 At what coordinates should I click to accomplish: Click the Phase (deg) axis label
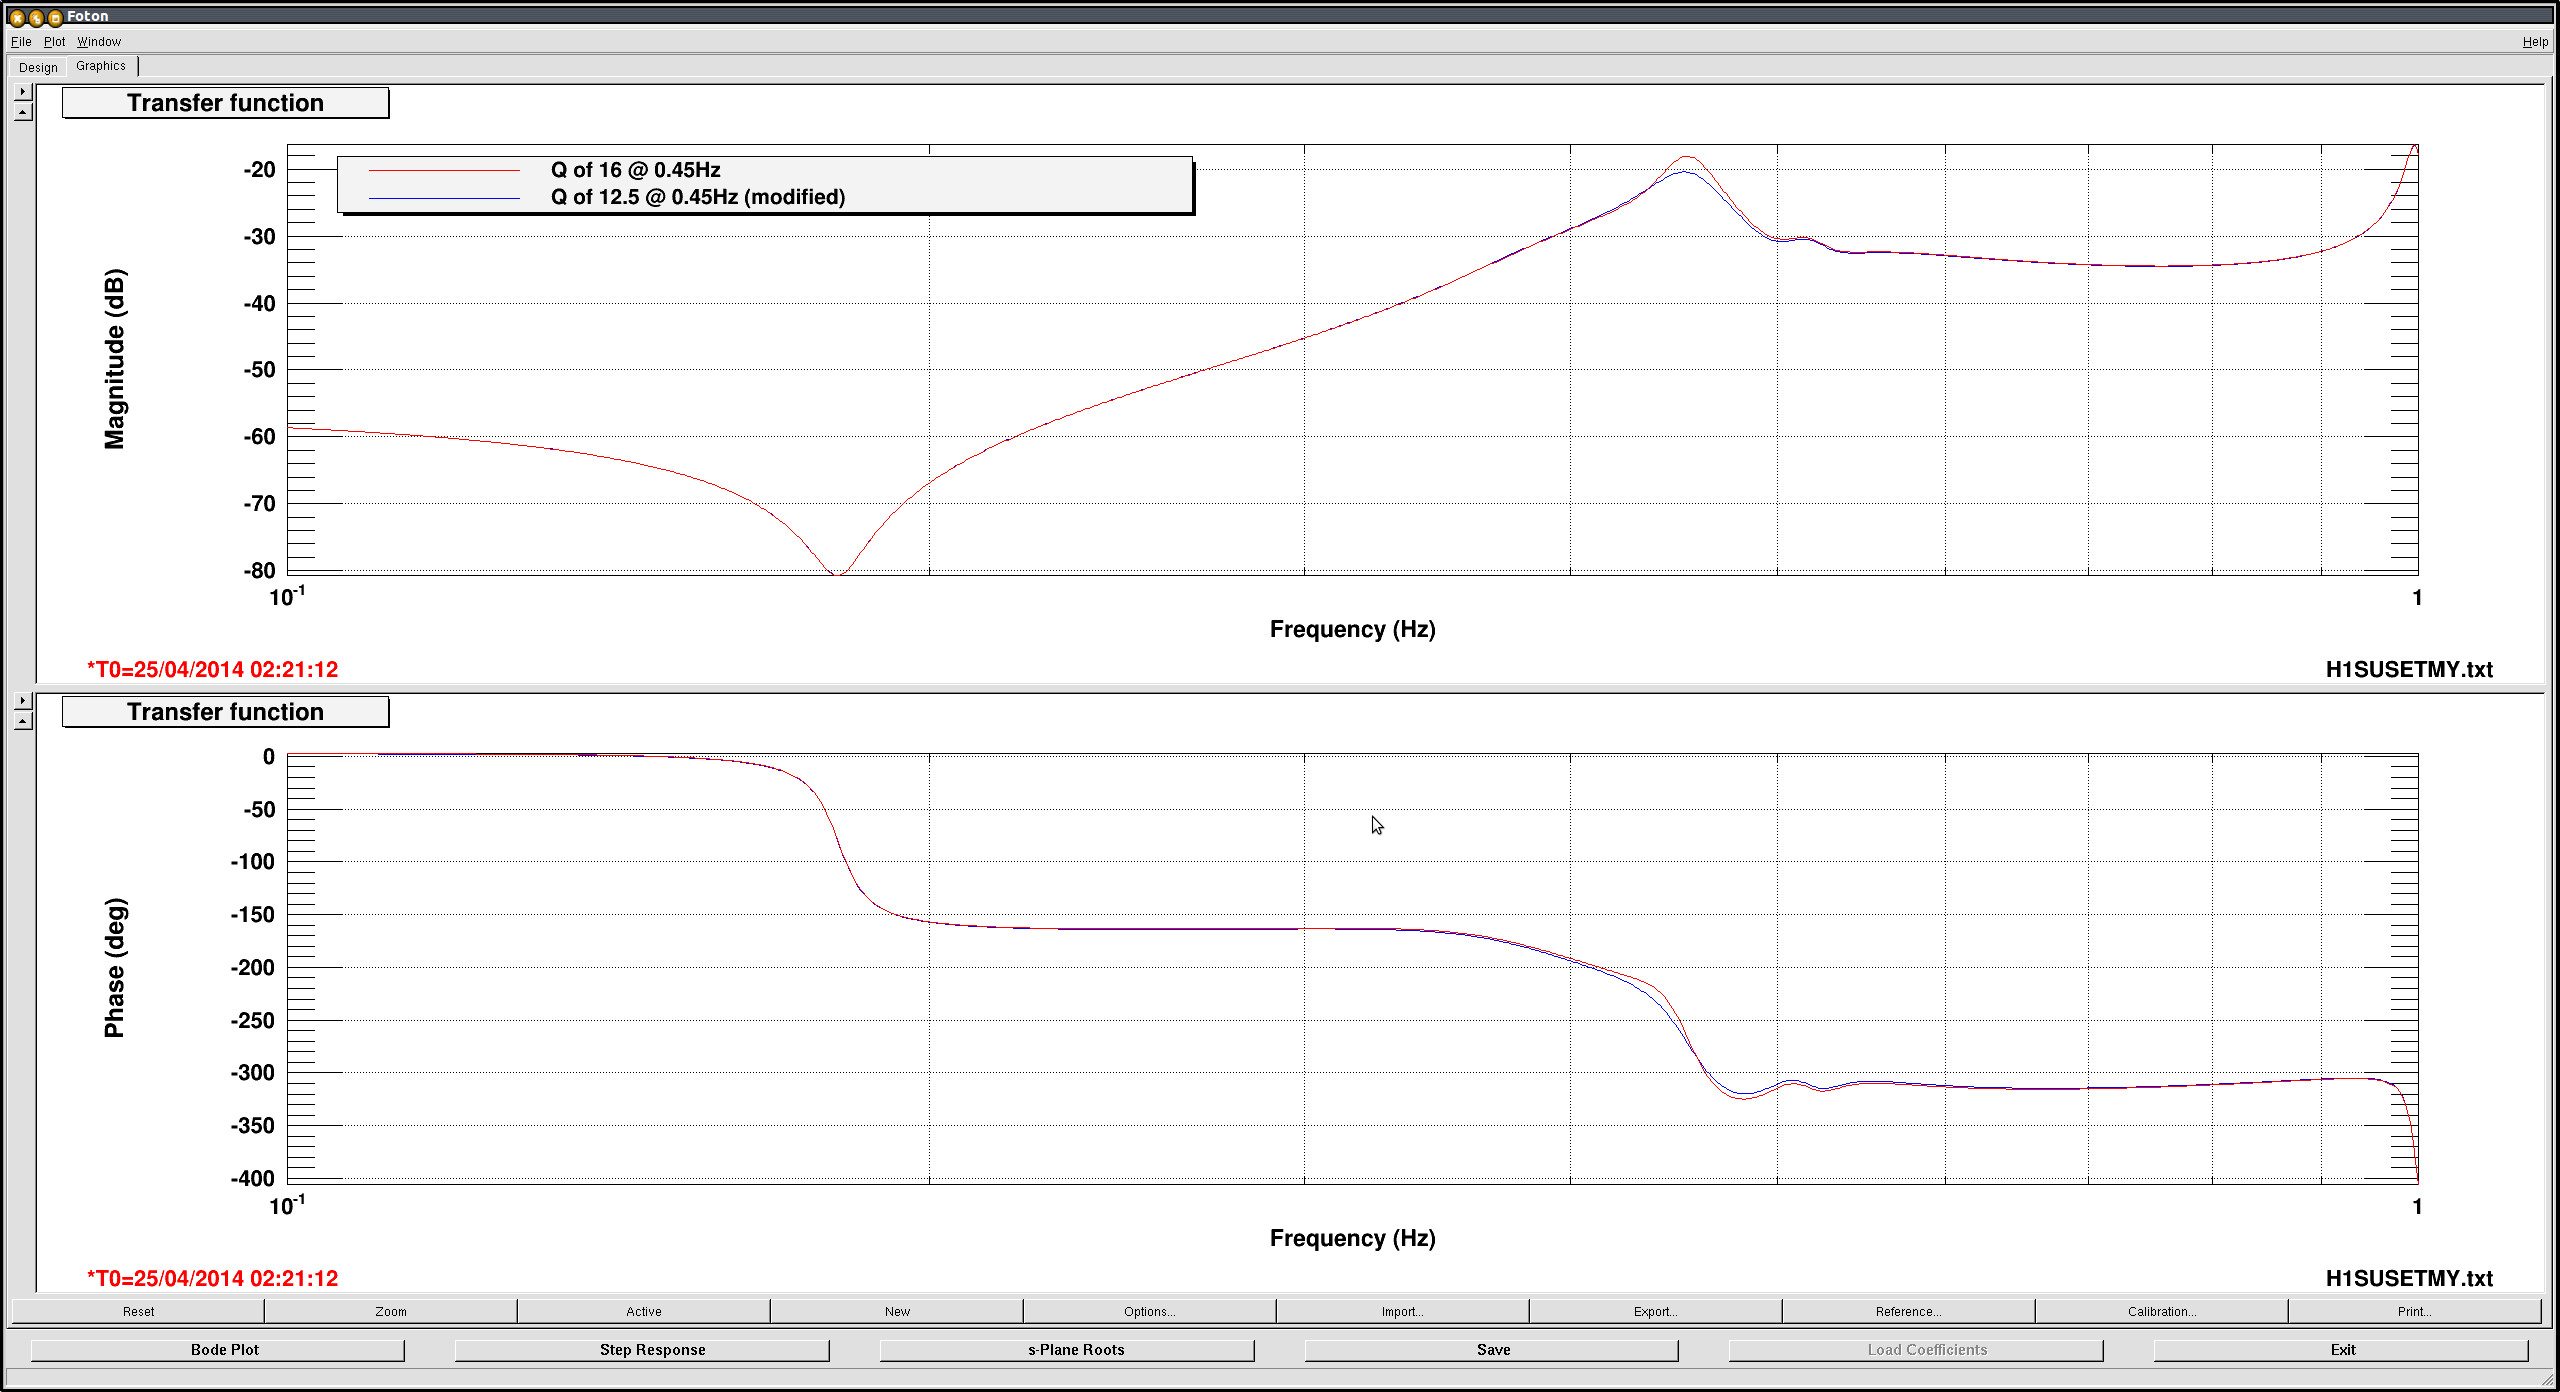pyautogui.click(x=115, y=968)
